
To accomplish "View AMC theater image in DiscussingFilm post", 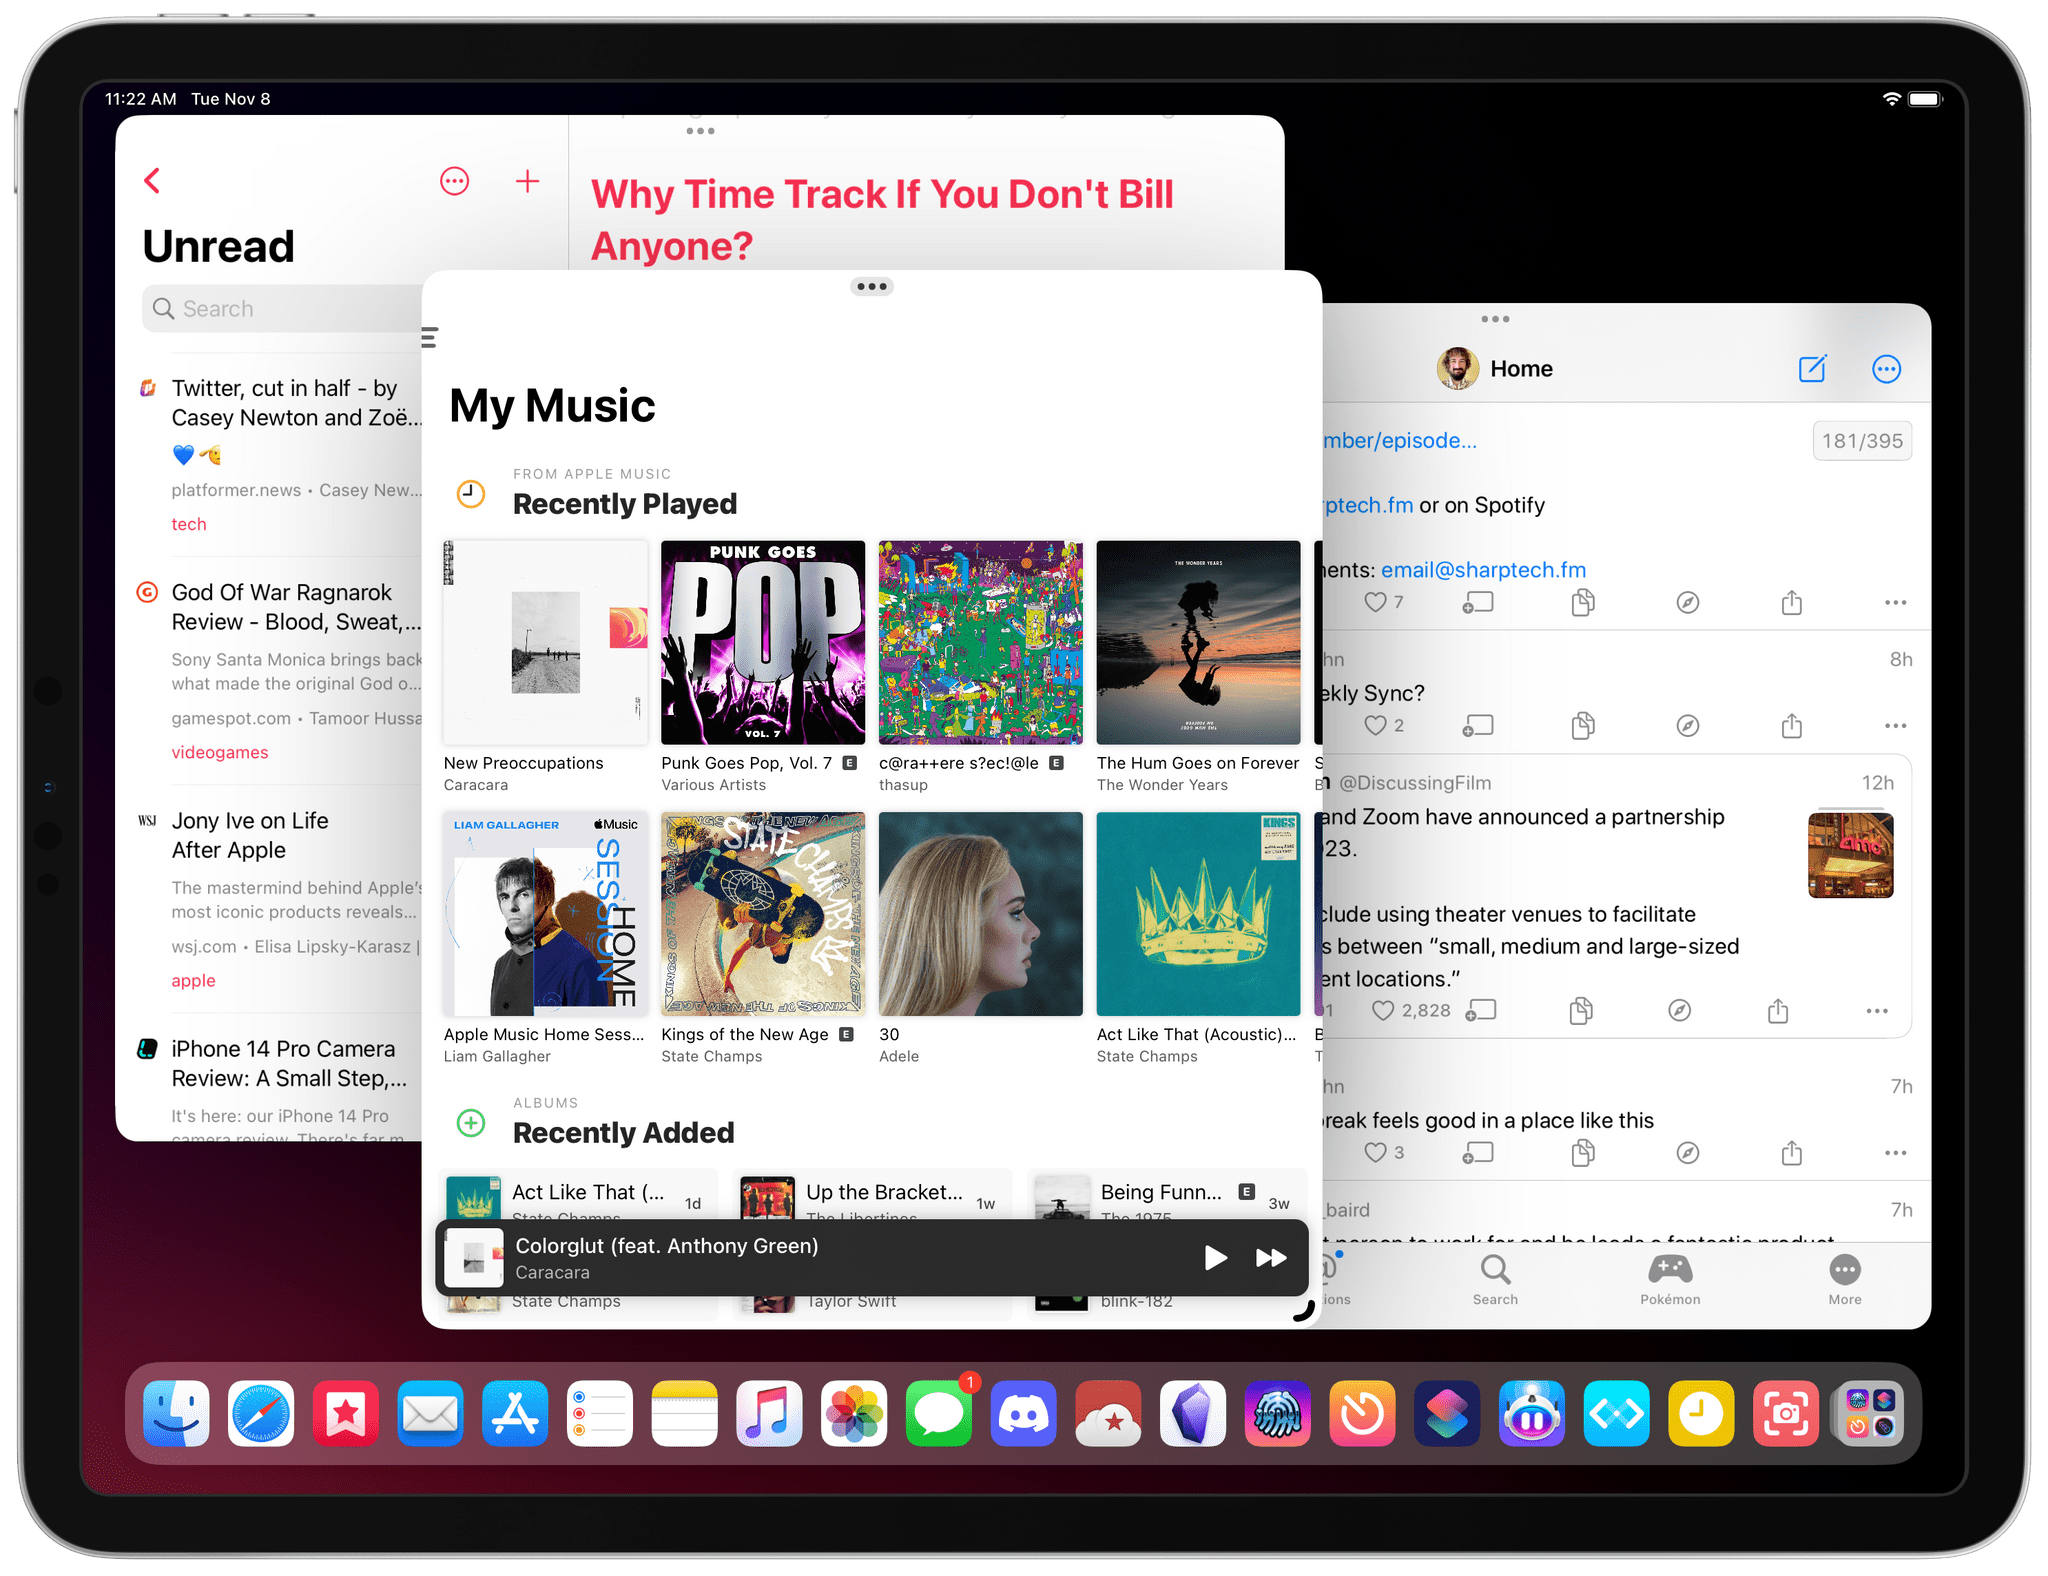I will pos(1850,855).
